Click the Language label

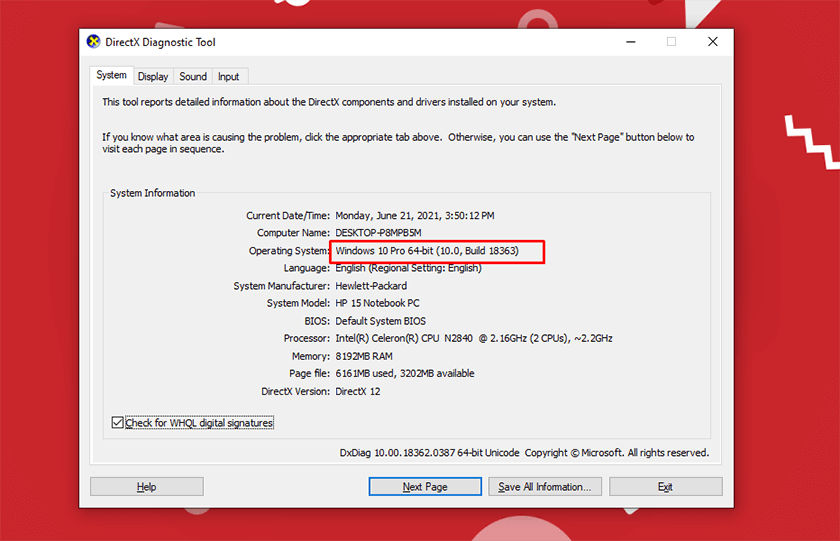(x=306, y=268)
